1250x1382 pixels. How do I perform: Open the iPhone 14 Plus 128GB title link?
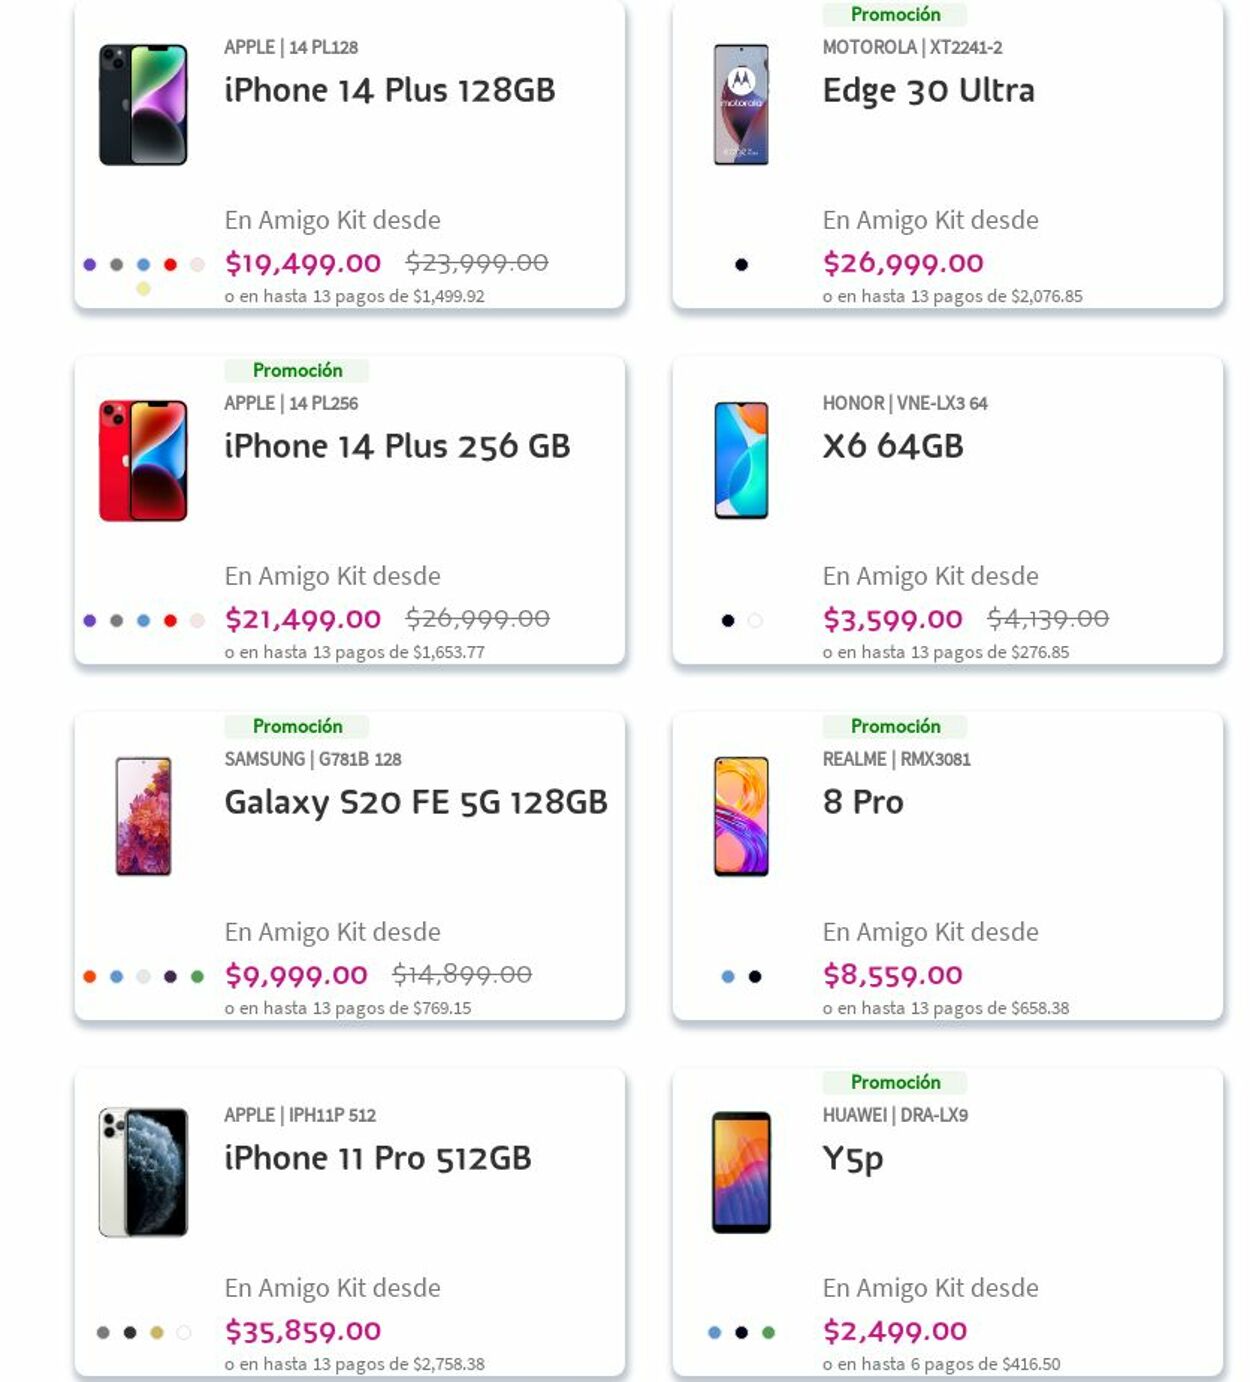389,90
